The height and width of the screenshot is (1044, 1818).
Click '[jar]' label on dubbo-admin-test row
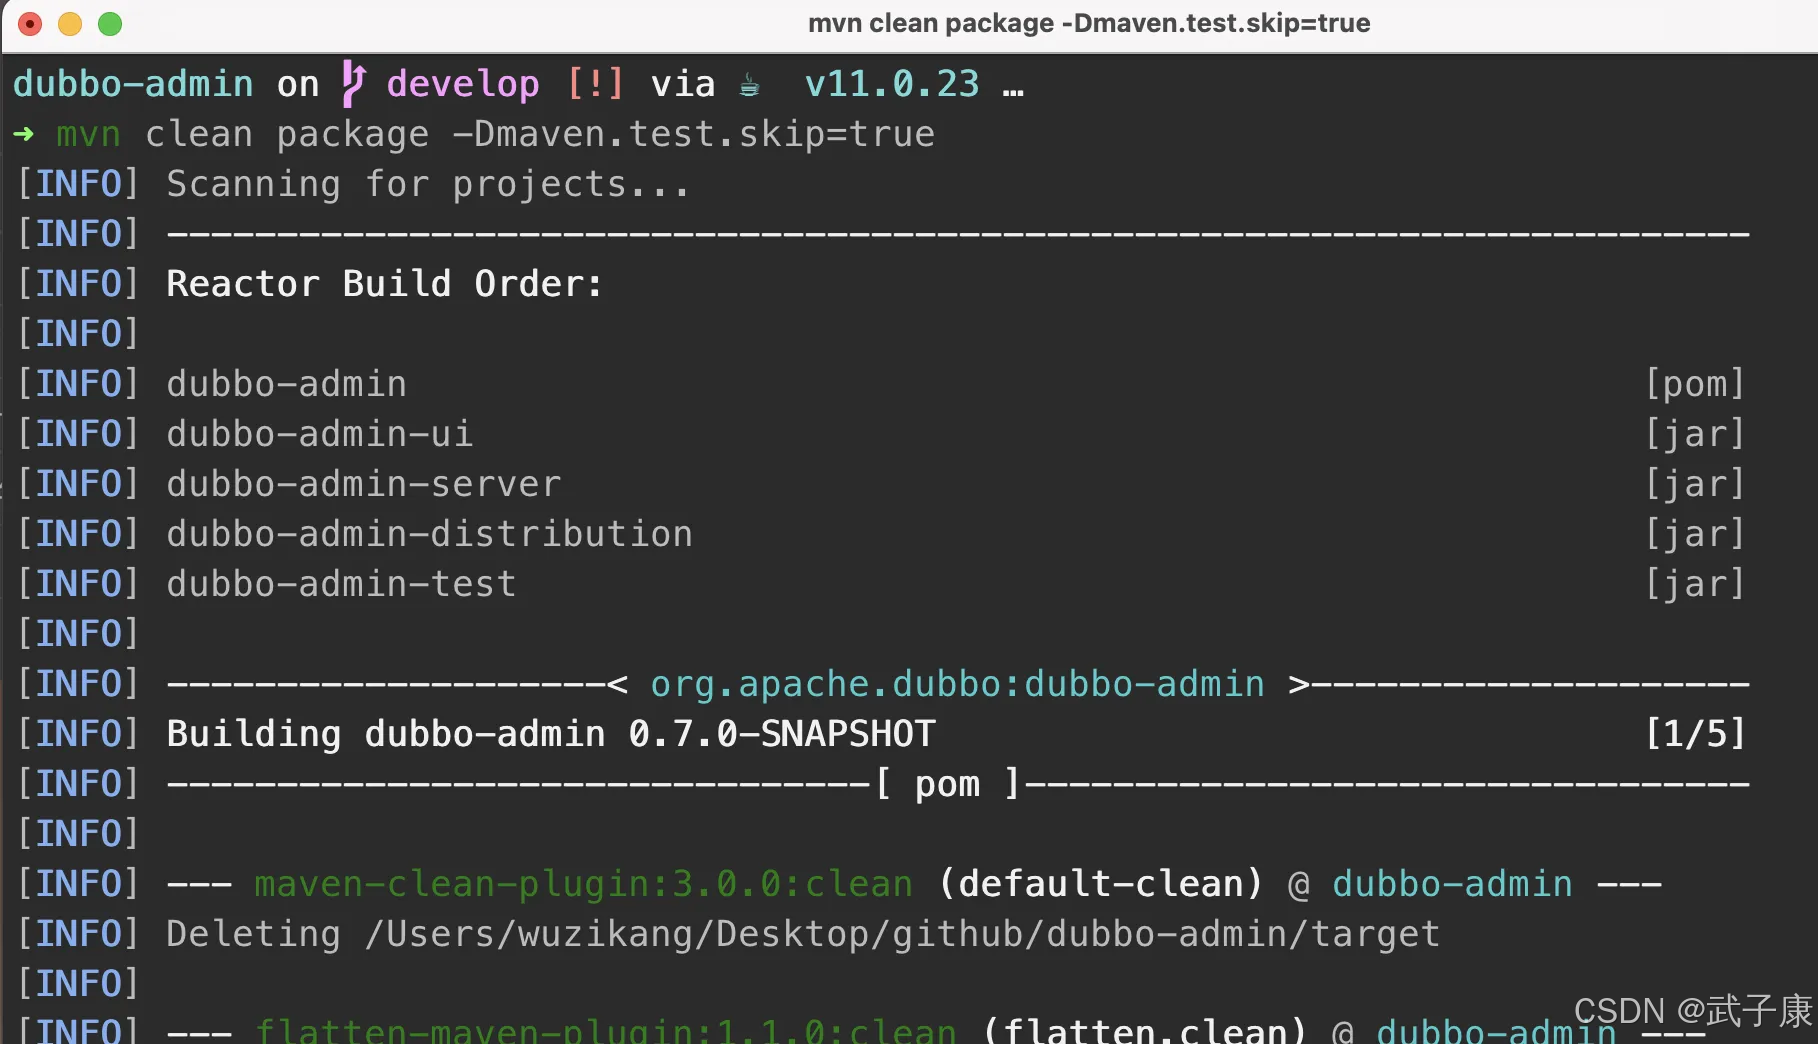[x=1696, y=584]
